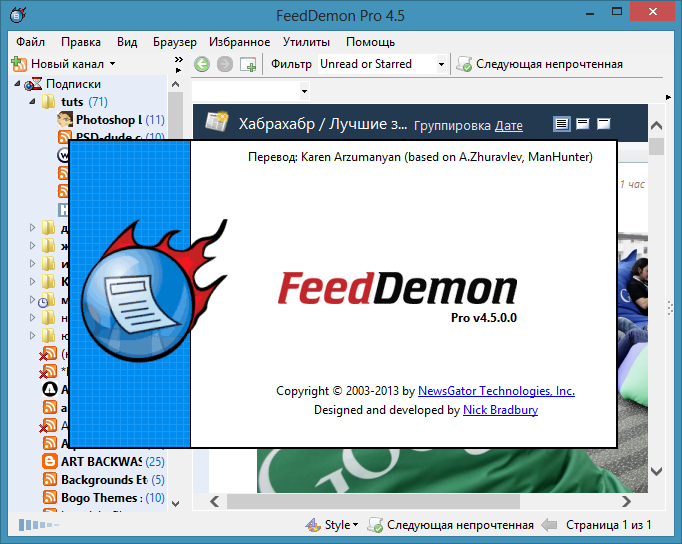Click the FeedDemon app icon in title bar
Viewport: 682px width, 544px height.
pos(18,15)
